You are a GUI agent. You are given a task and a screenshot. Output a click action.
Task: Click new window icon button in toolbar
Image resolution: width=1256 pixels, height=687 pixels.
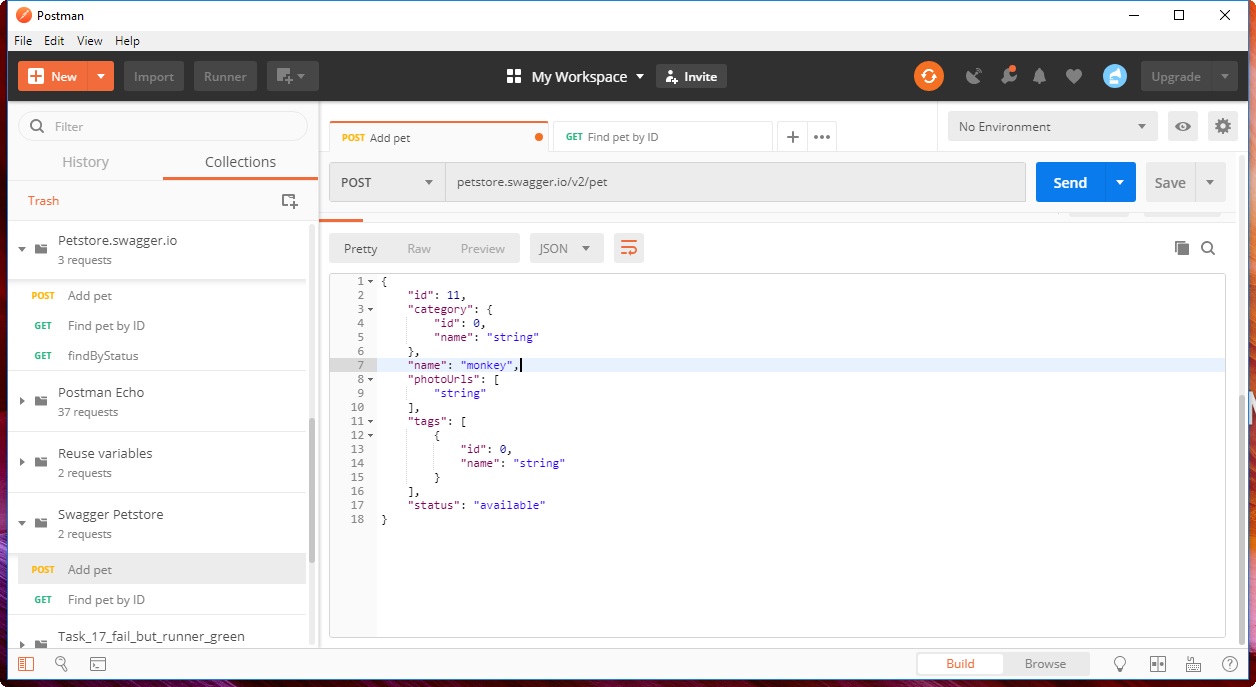[x=293, y=77]
